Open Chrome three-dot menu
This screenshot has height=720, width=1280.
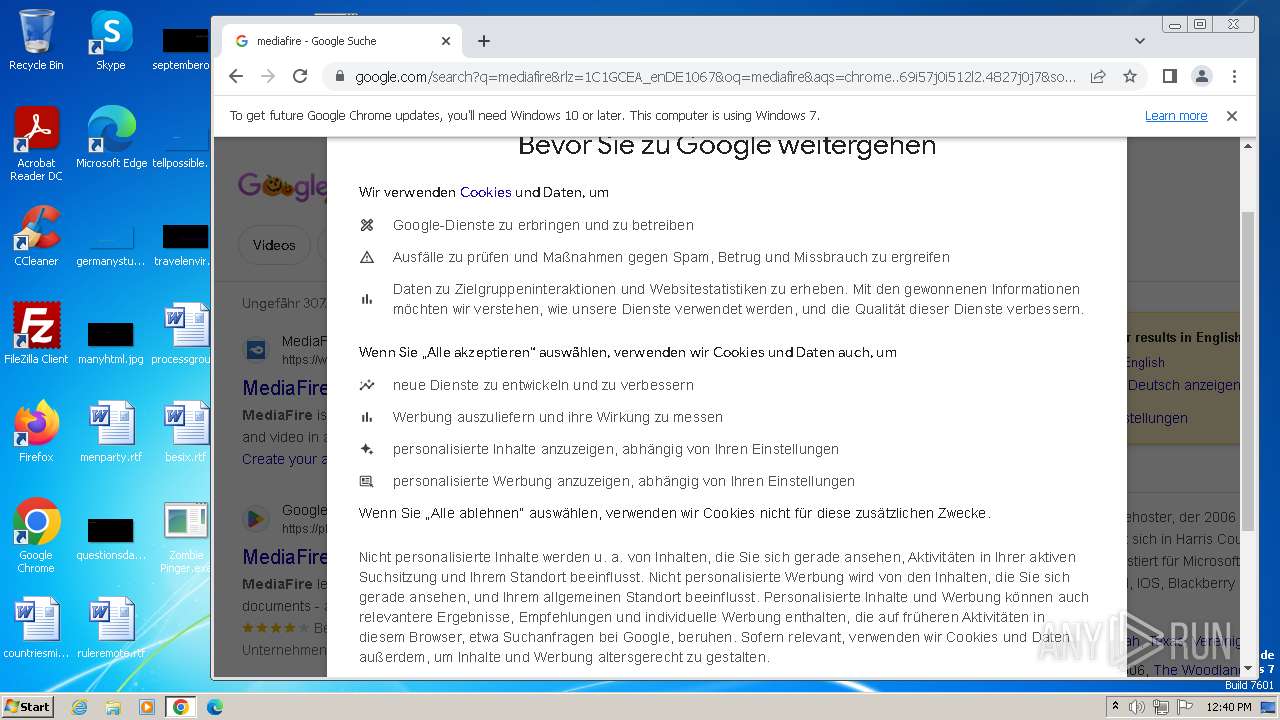coord(1234,76)
